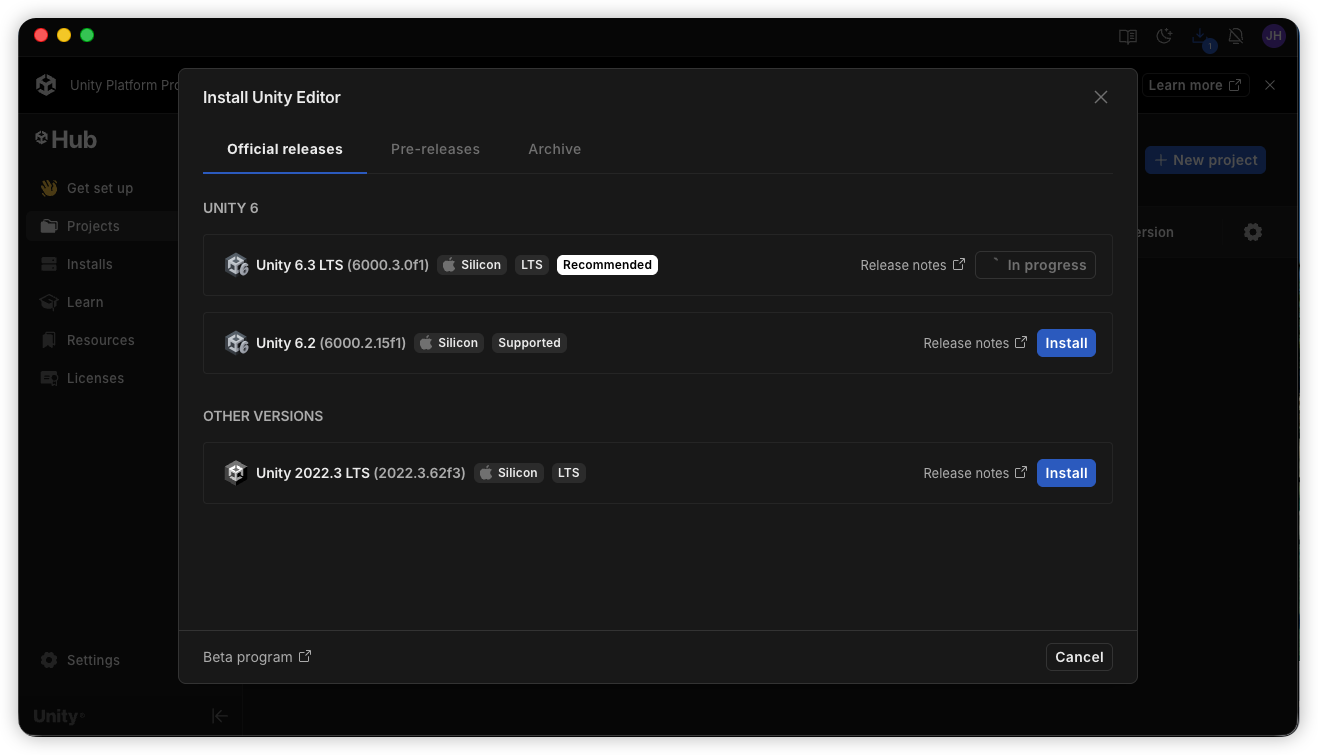Click the Unity 6.3 LTS editor icon
This screenshot has width=1318, height=755.
(237, 265)
